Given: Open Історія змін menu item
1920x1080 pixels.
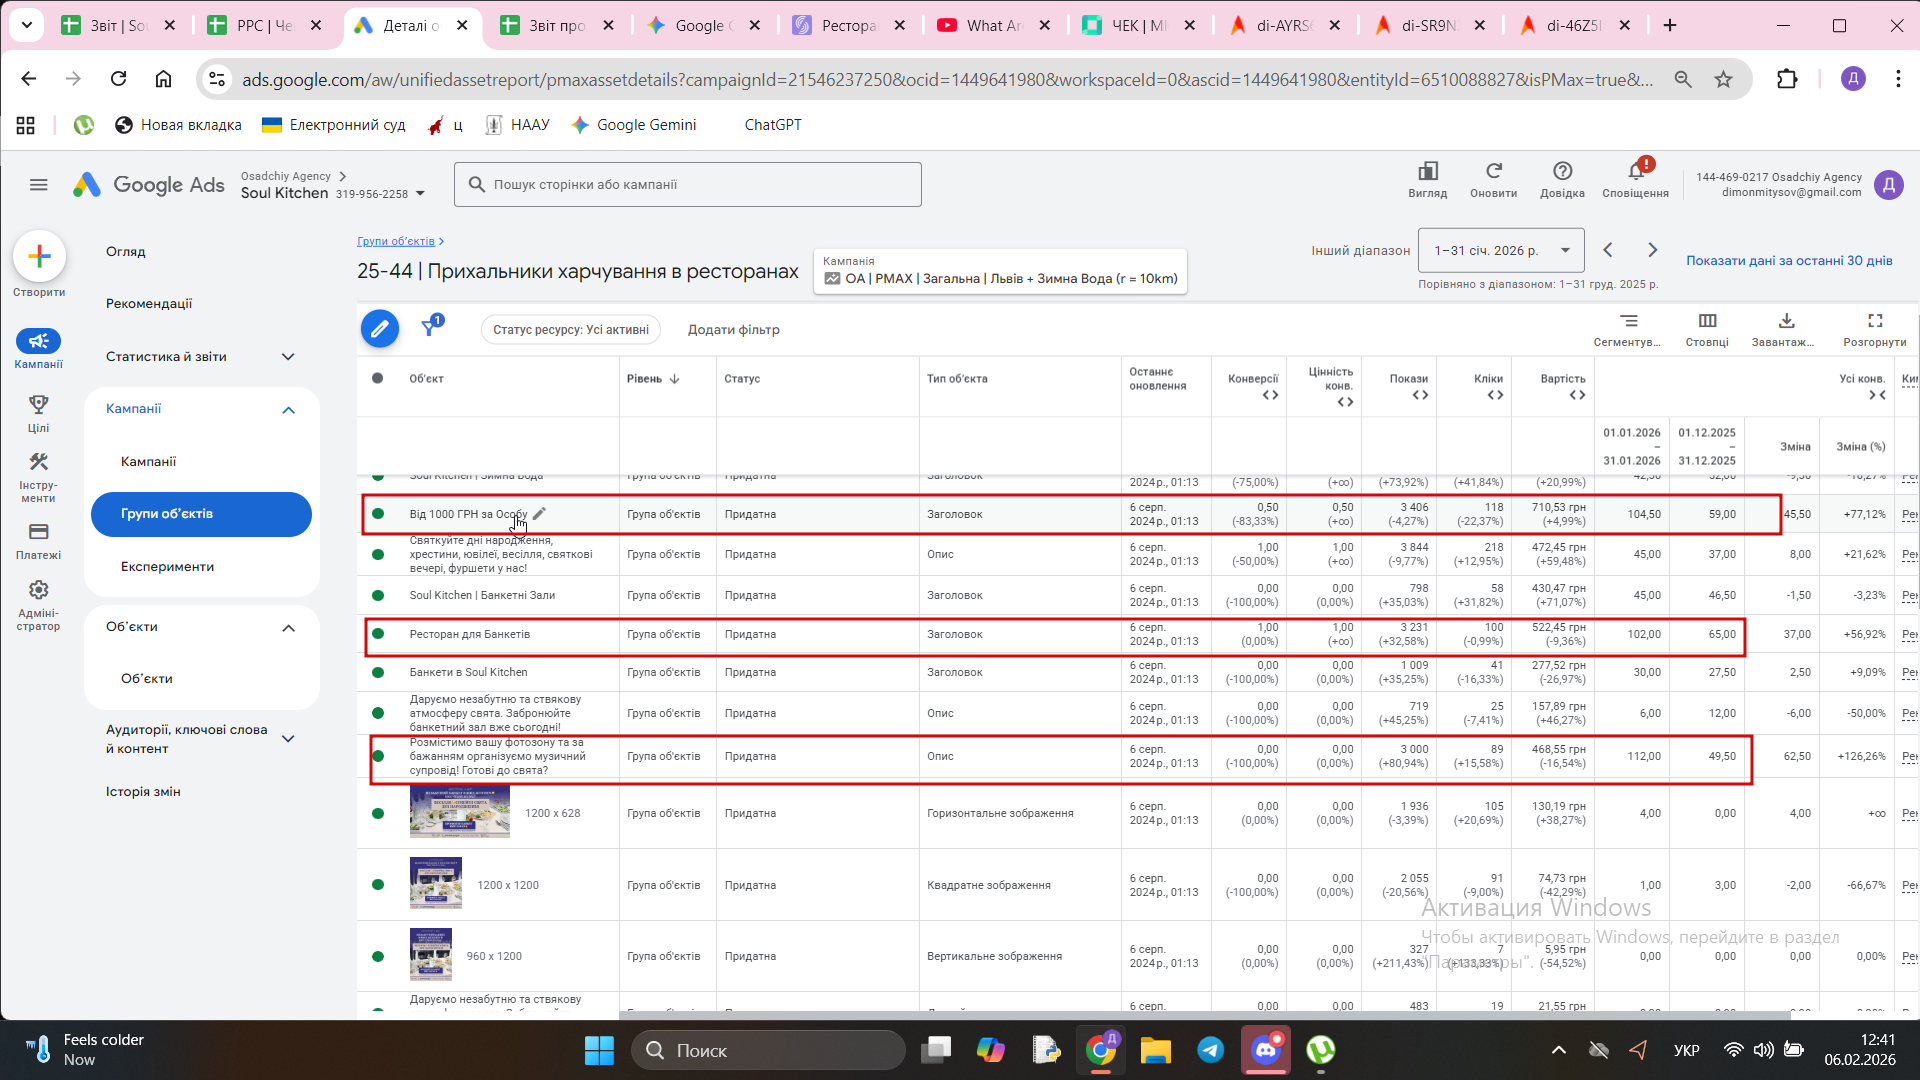Looking at the screenshot, I should (x=143, y=791).
